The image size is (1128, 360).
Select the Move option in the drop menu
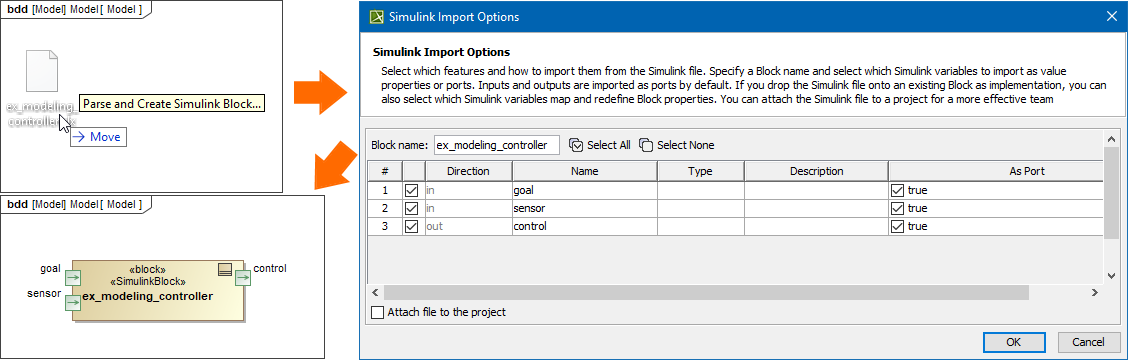[x=98, y=137]
